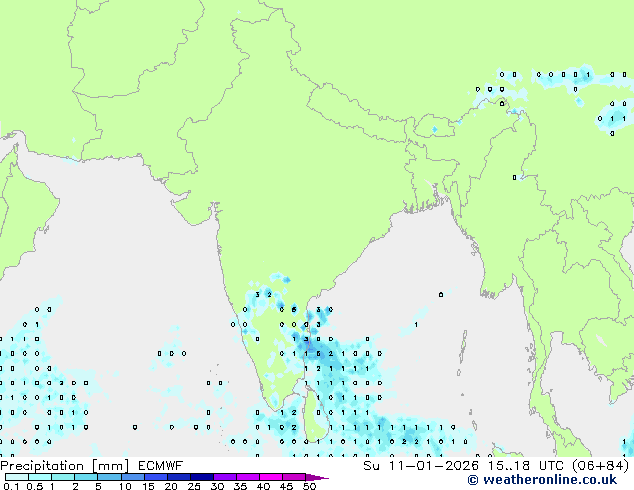
Task: Click the '30' legend scale label
Action: click(217, 486)
